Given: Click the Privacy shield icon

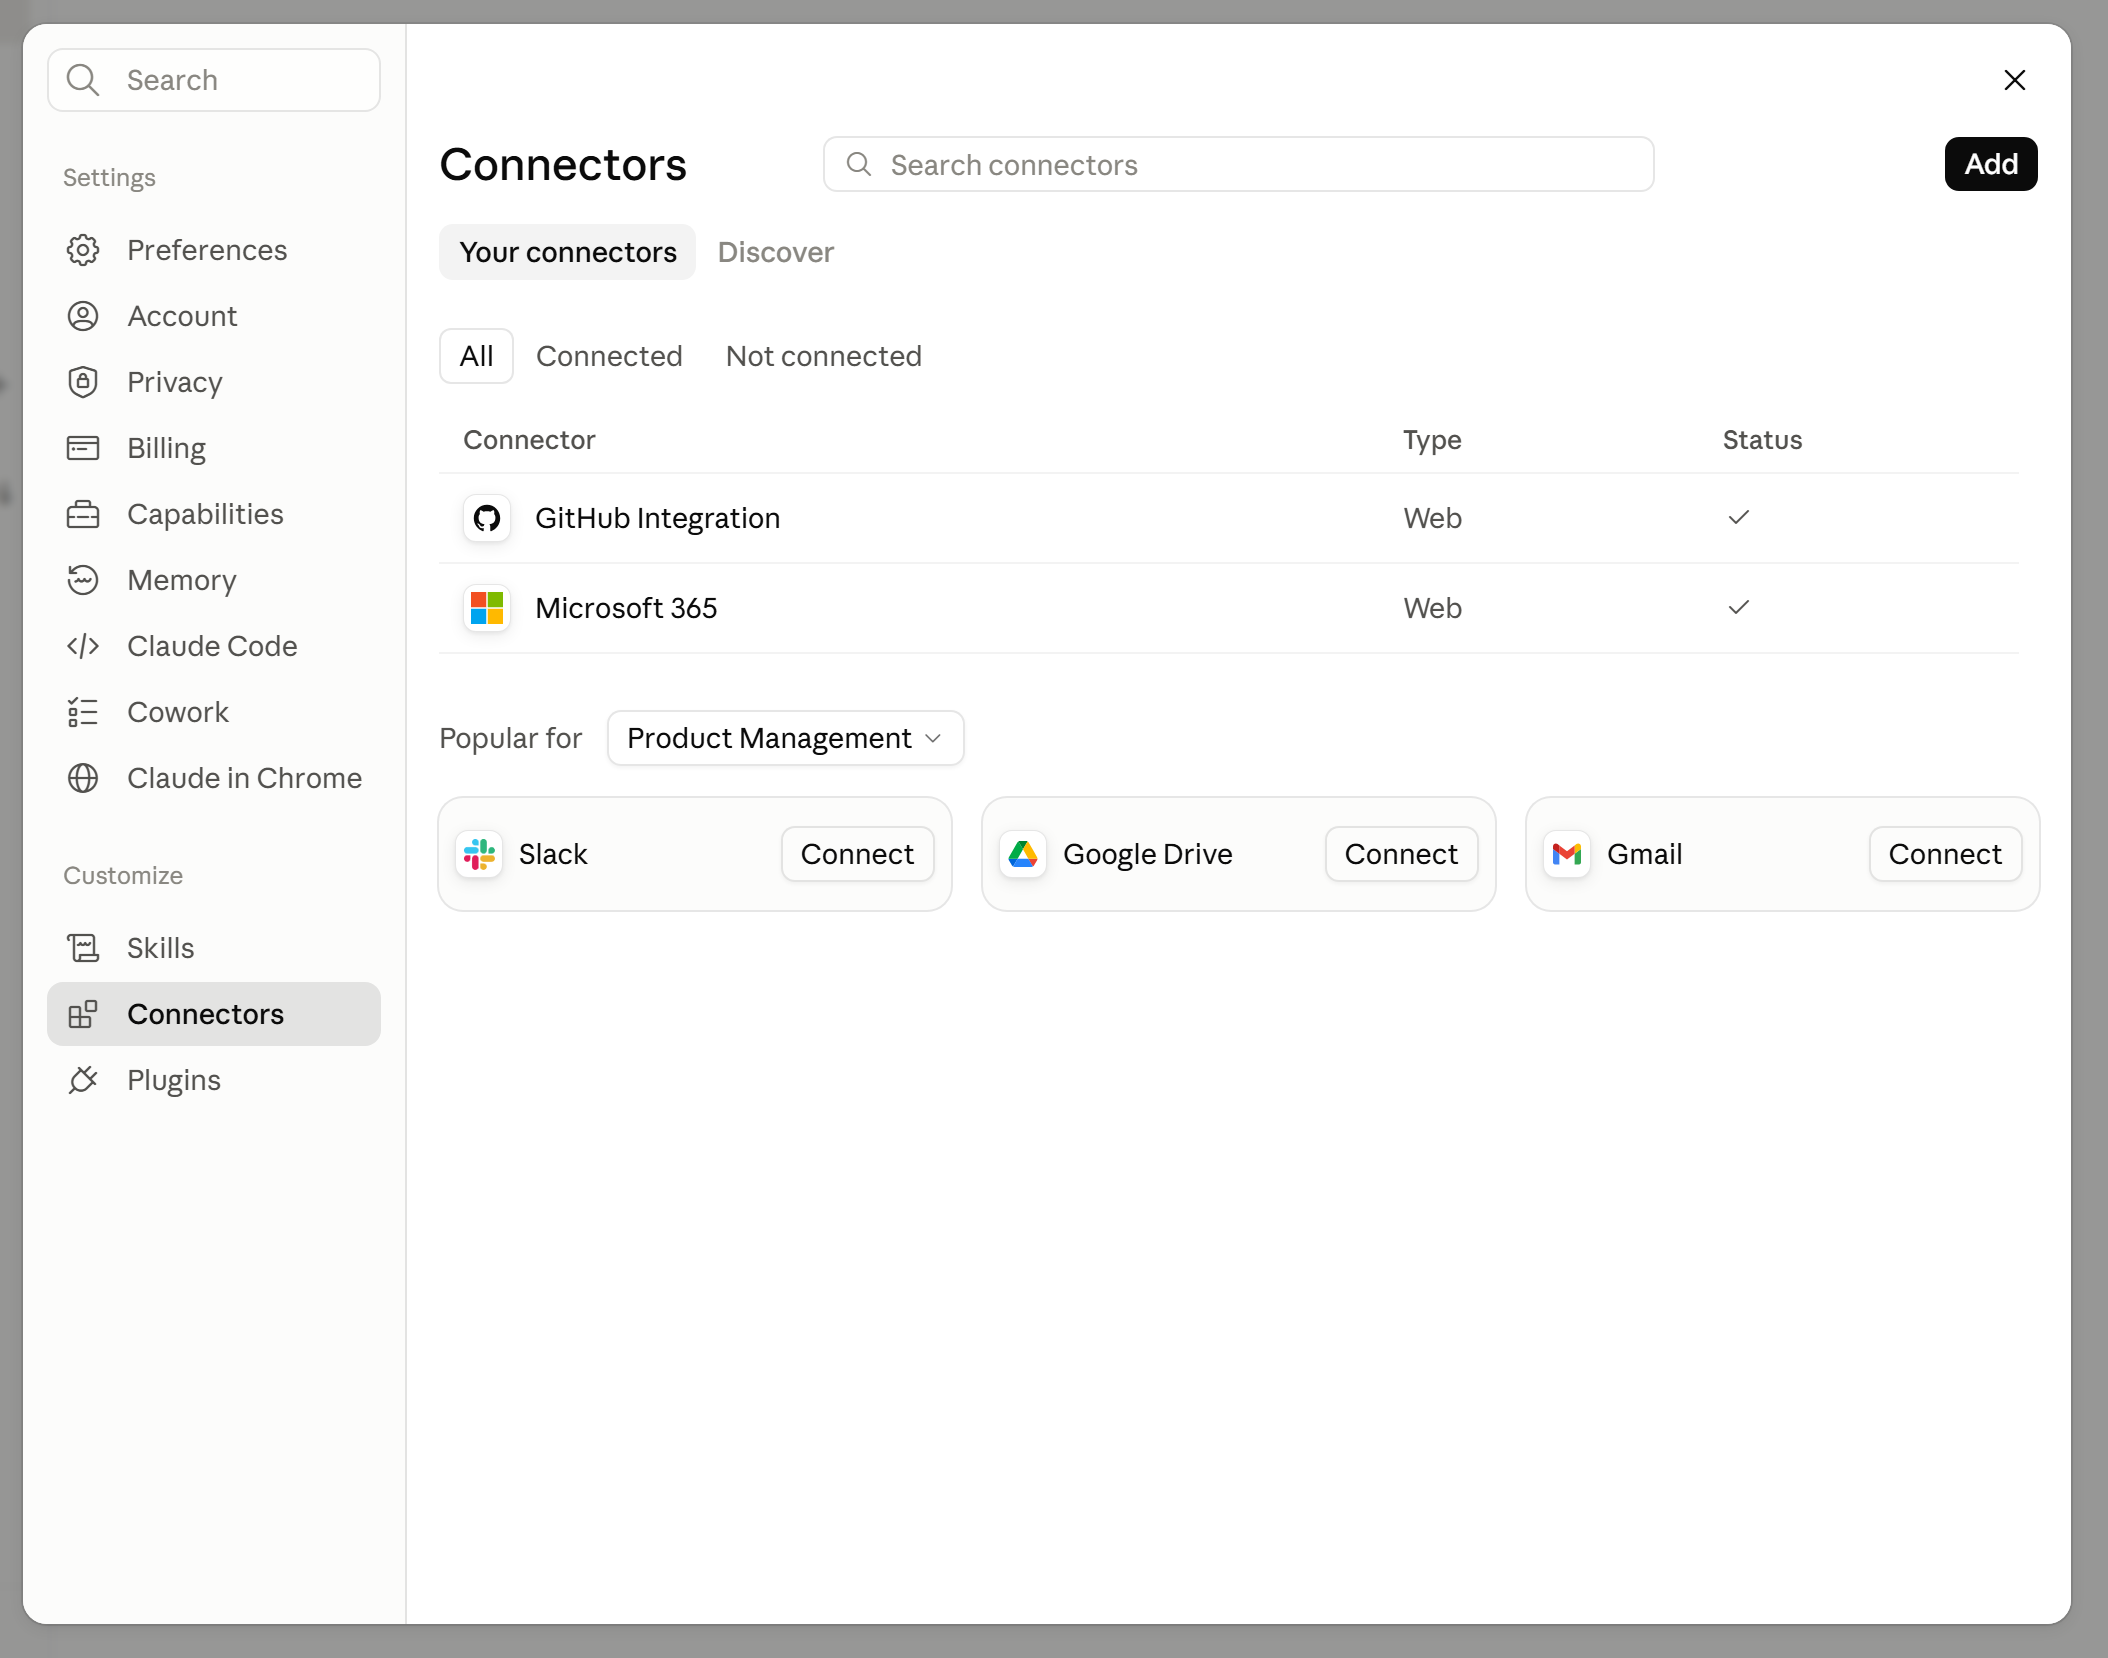Looking at the screenshot, I should 83,382.
